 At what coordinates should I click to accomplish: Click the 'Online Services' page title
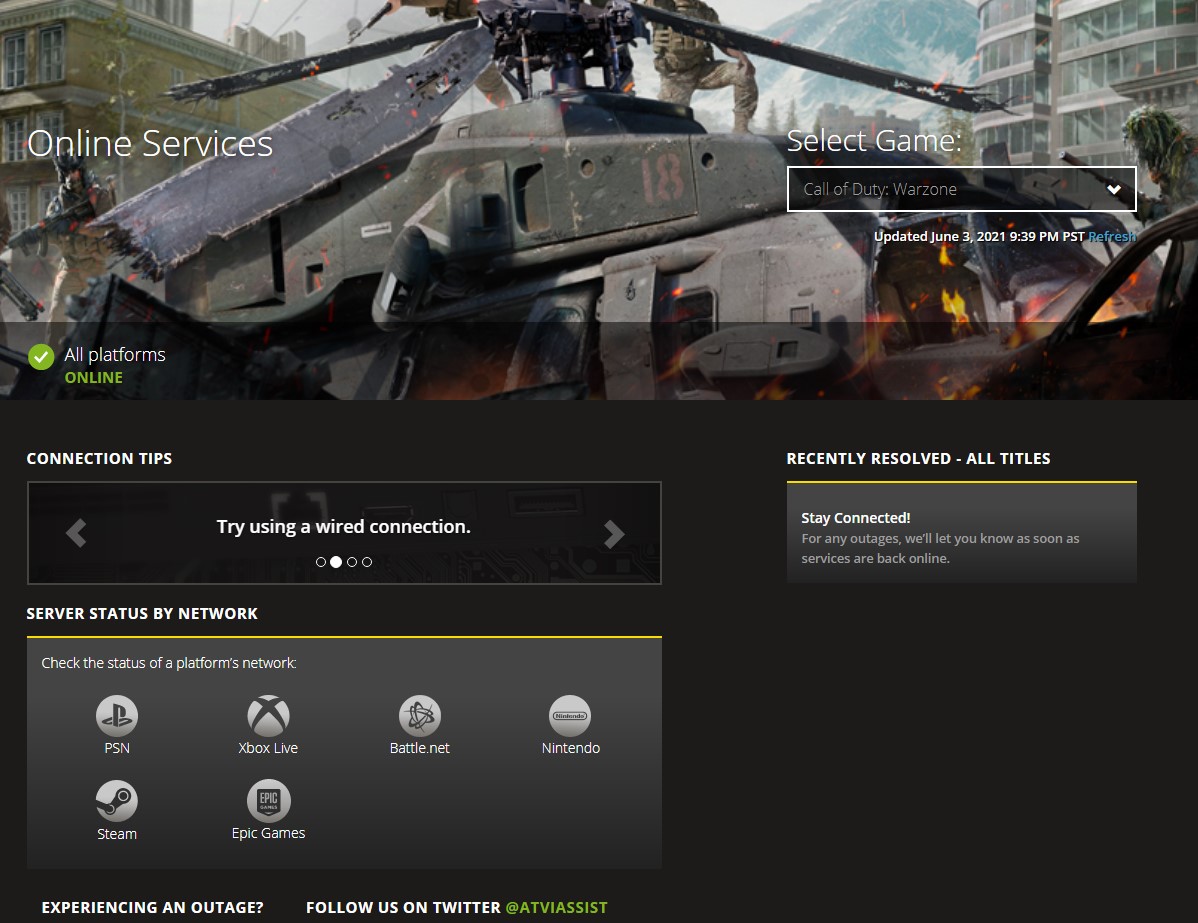(x=150, y=143)
